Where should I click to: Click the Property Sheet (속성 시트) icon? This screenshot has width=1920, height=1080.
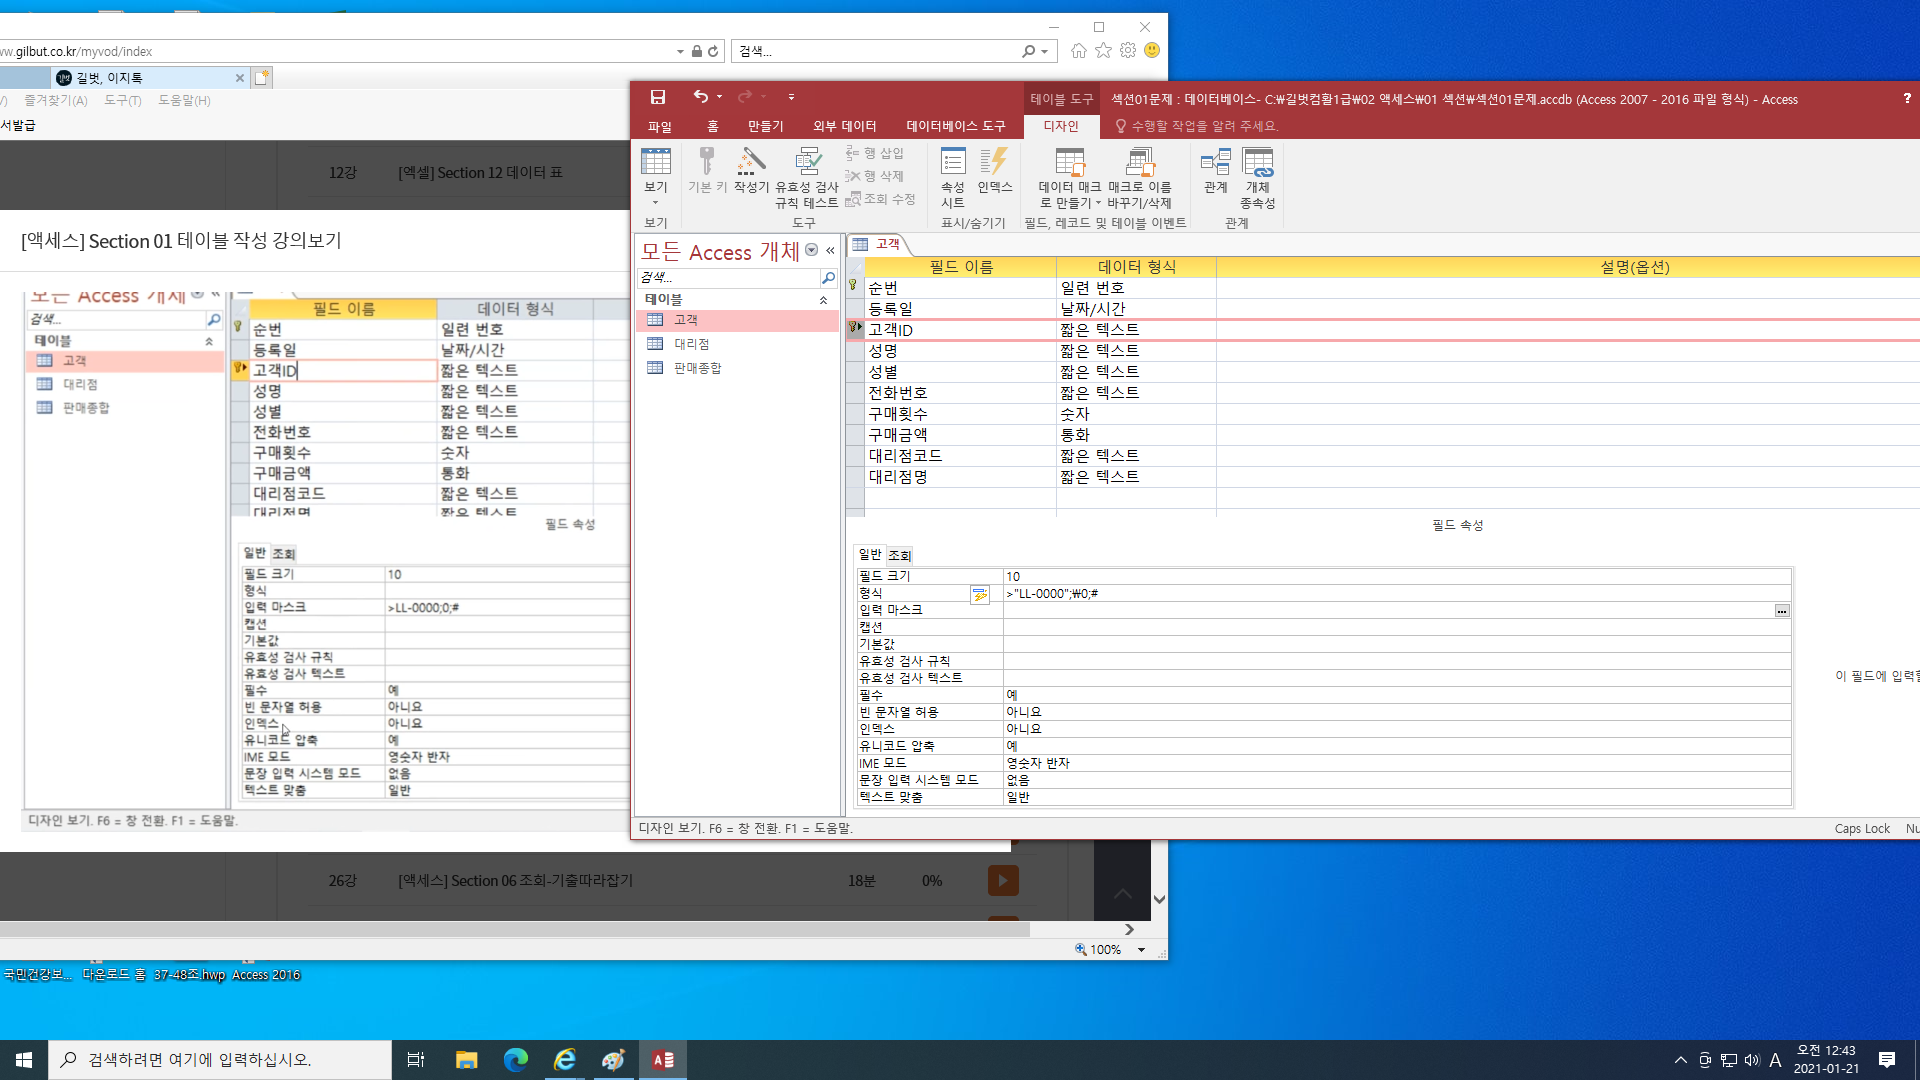[953, 176]
